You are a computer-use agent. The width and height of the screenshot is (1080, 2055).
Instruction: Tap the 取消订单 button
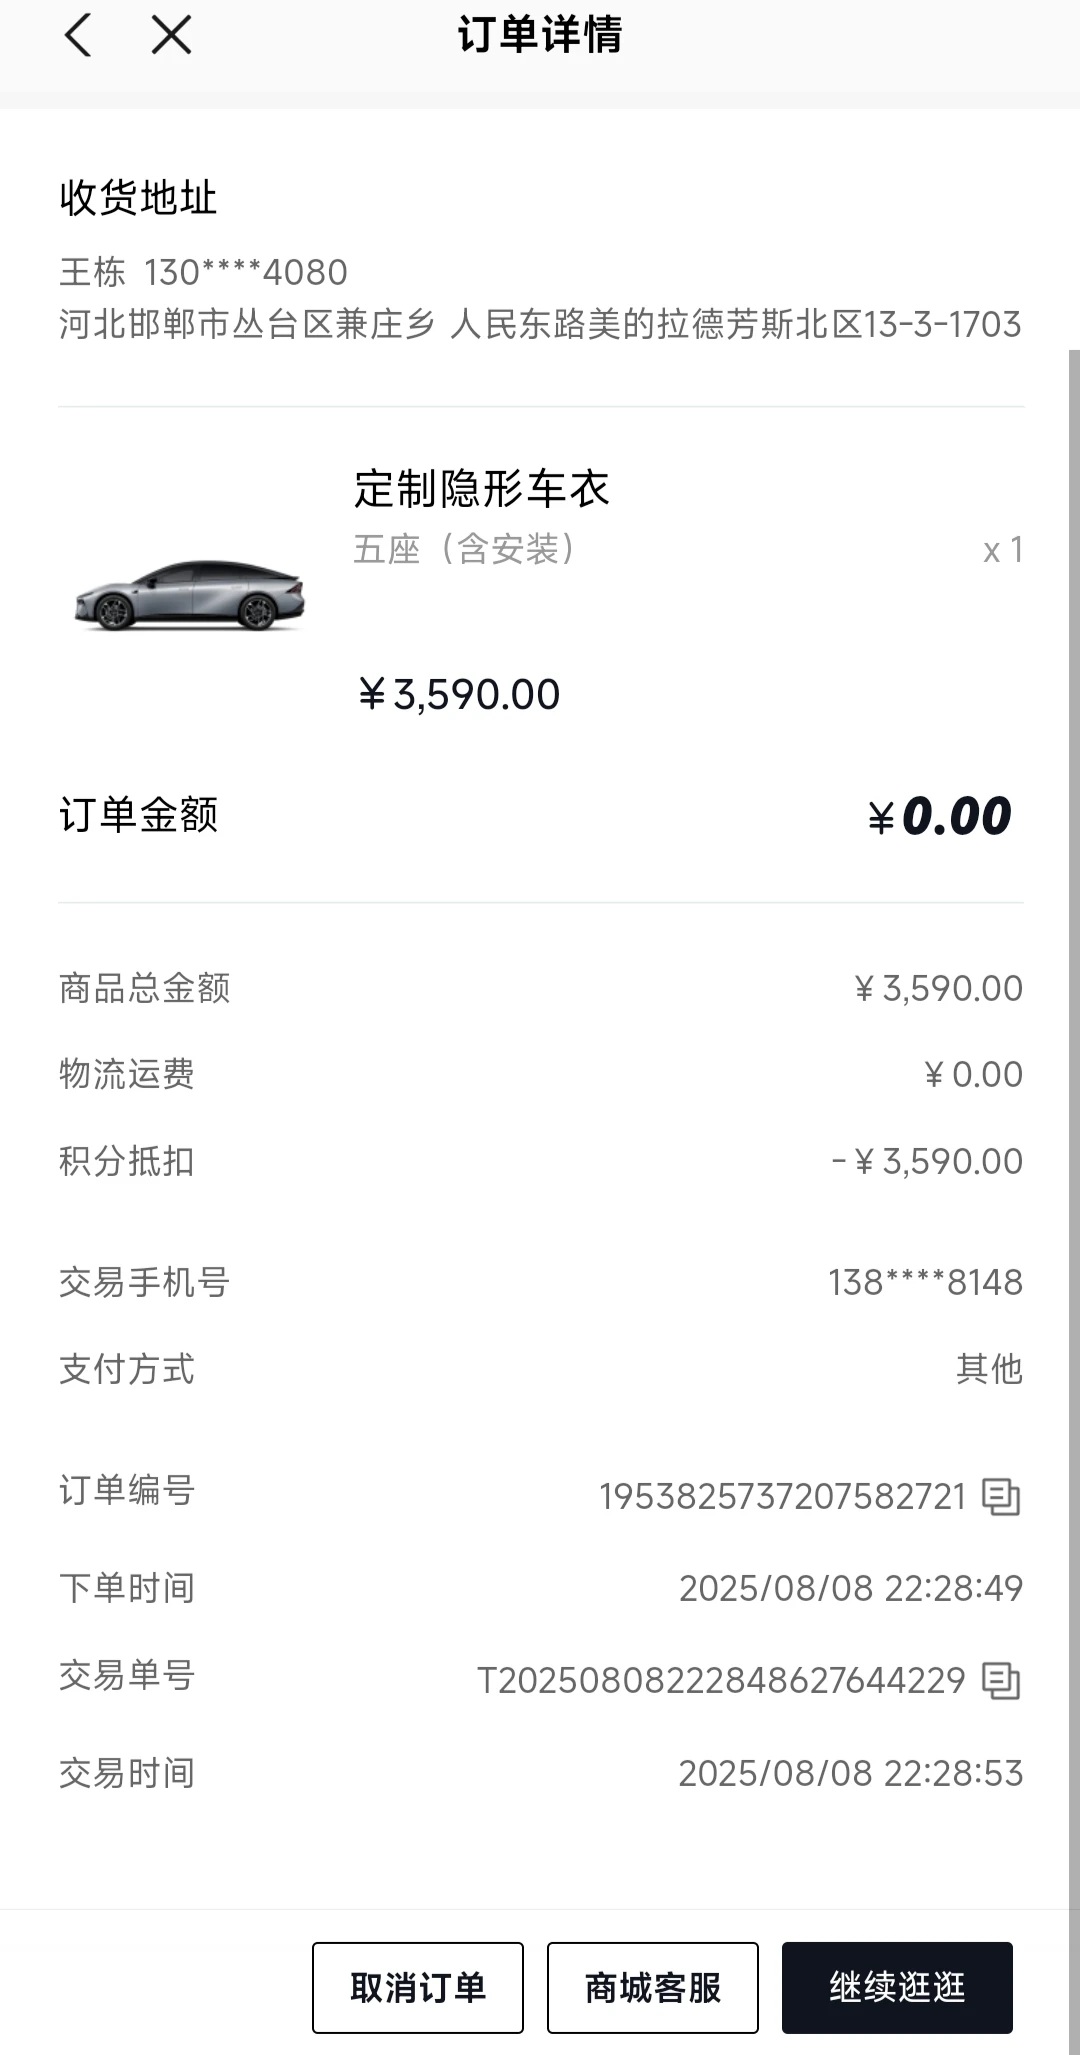point(417,1987)
